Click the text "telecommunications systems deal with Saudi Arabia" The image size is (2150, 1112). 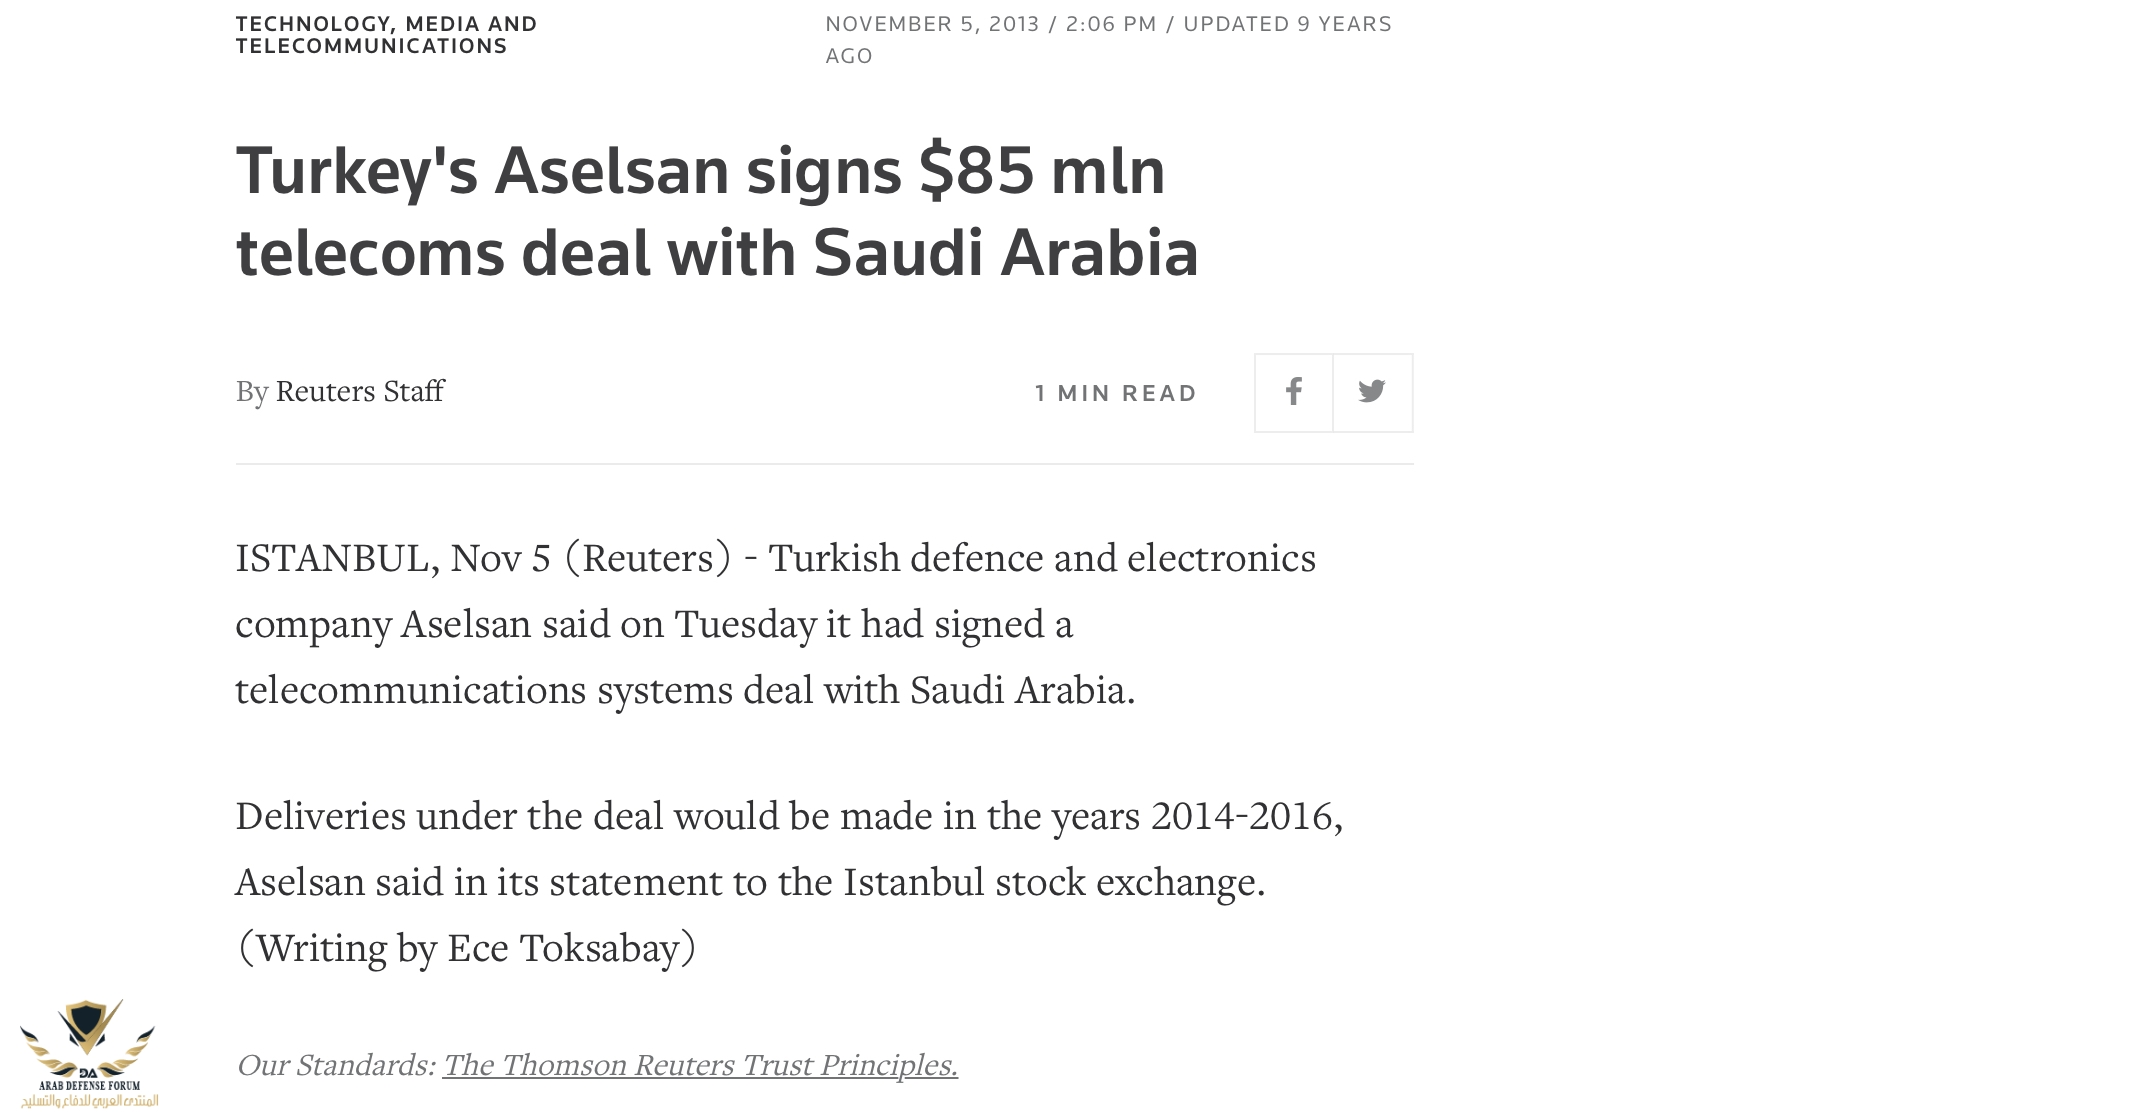pyautogui.click(x=684, y=690)
